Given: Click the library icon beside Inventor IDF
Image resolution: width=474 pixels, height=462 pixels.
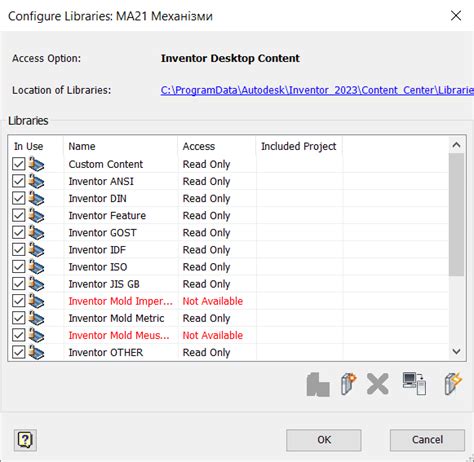Looking at the screenshot, I should tap(36, 250).
